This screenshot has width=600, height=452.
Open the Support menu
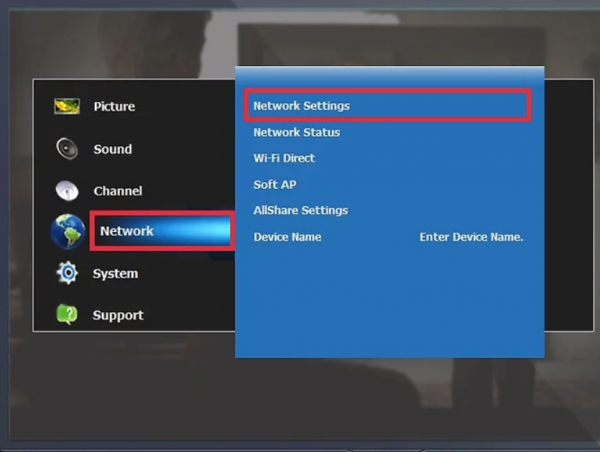click(x=118, y=315)
